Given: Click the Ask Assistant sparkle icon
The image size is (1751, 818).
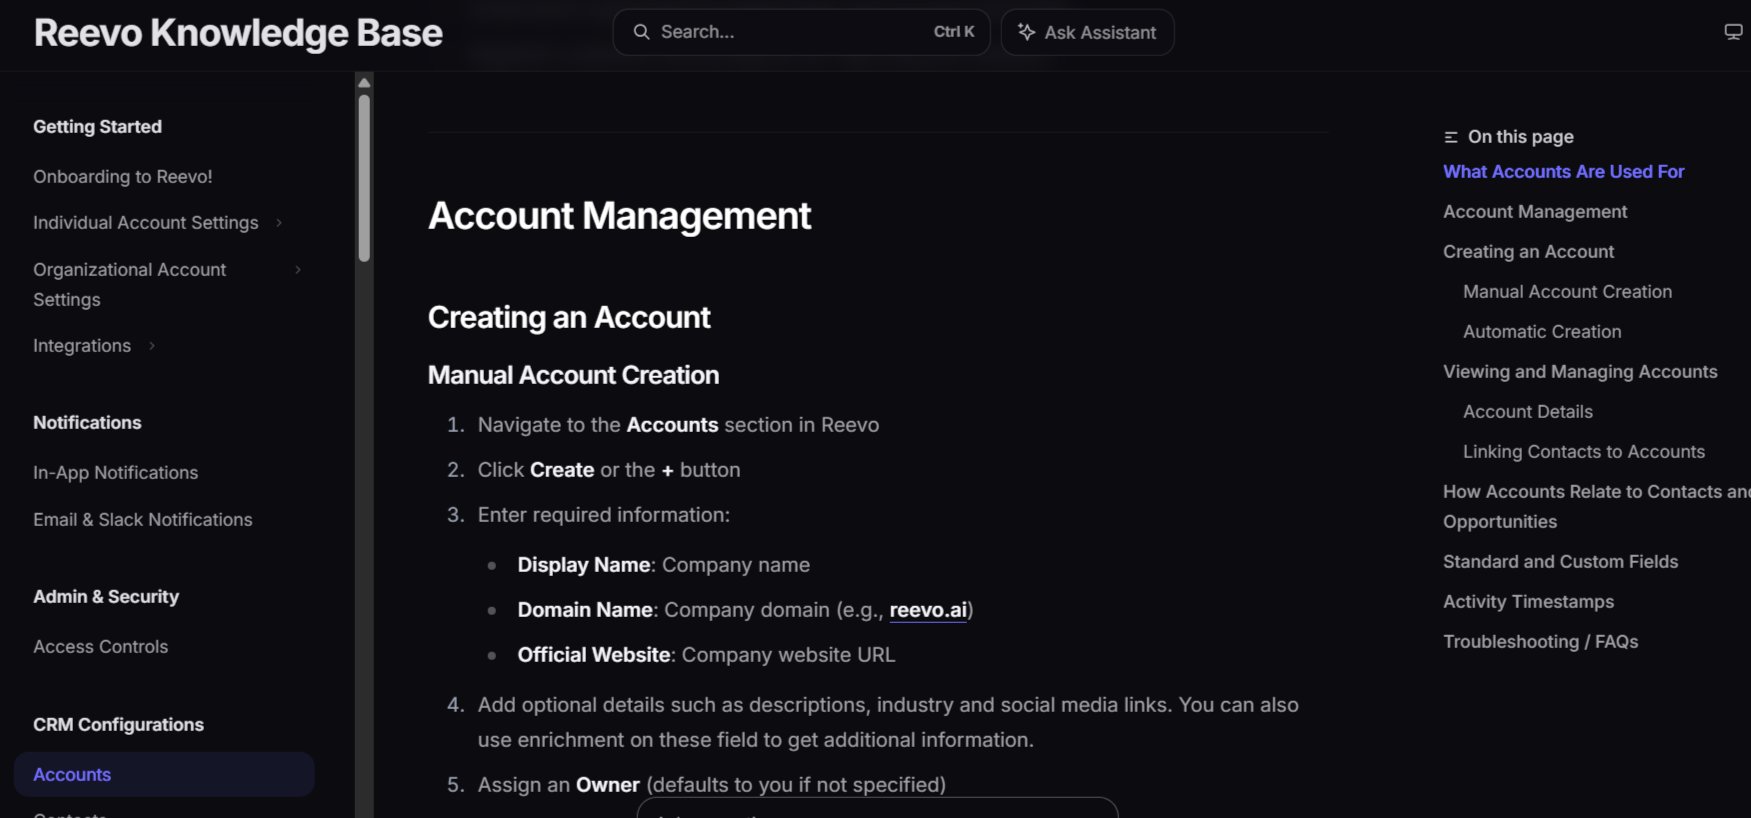Looking at the screenshot, I should tap(1026, 32).
